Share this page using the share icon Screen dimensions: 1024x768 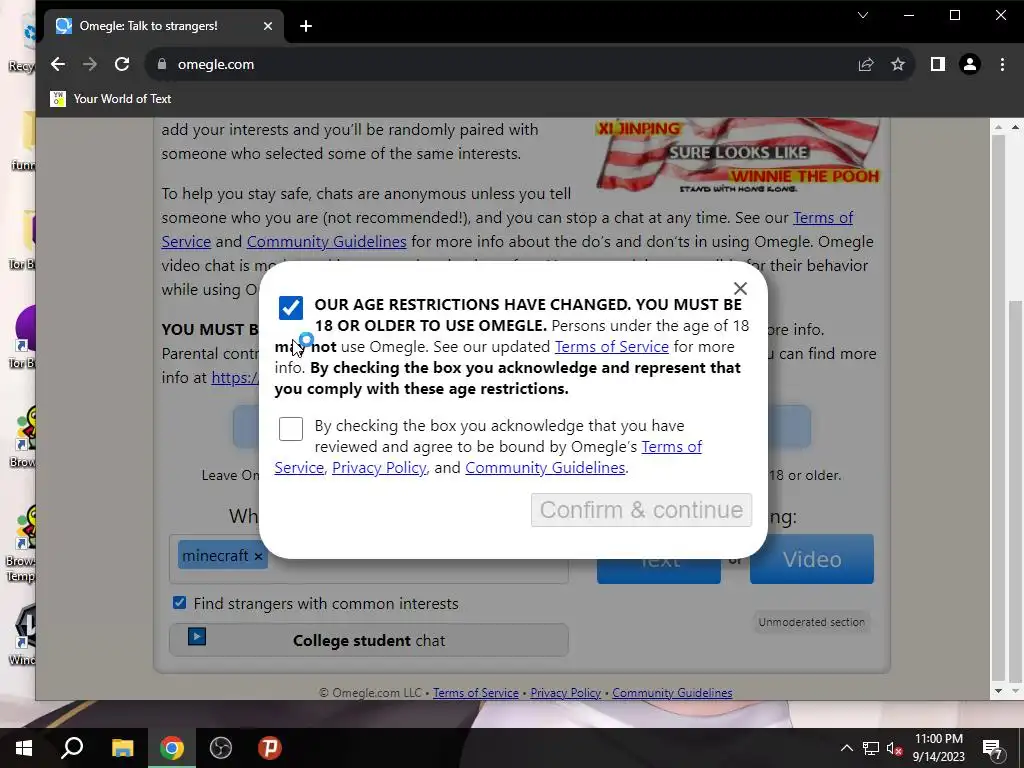tap(866, 64)
